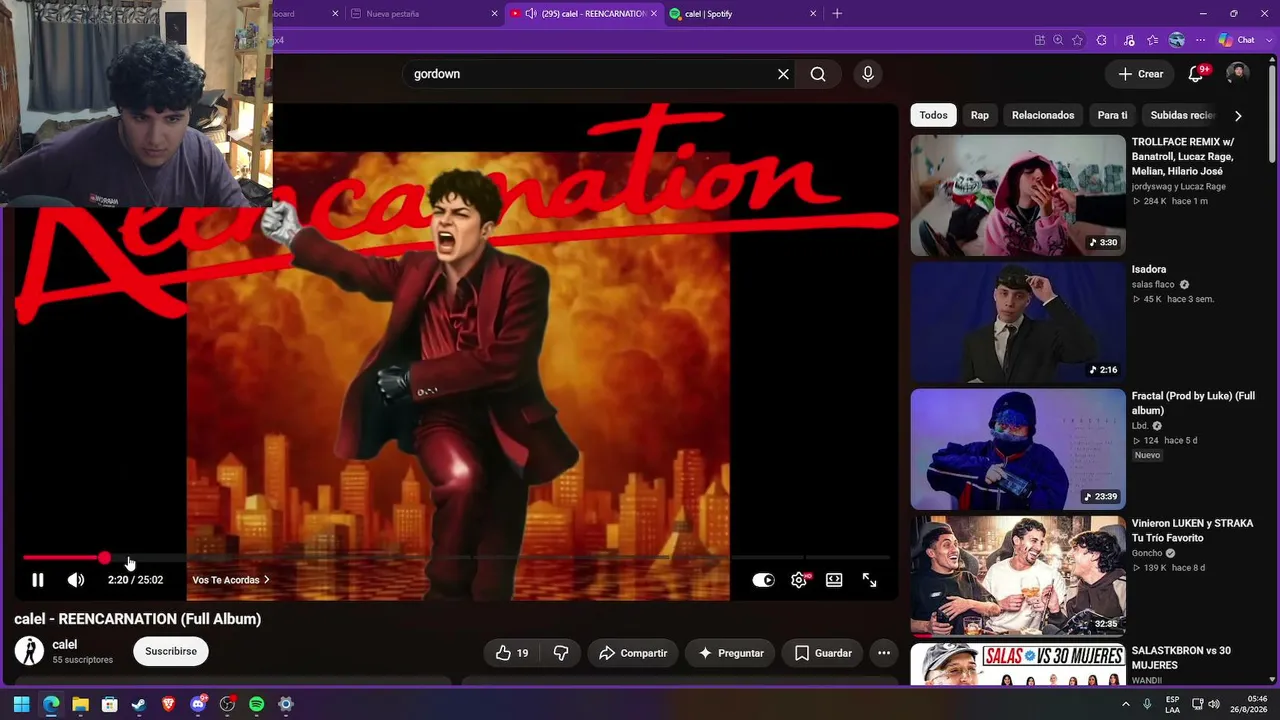Image resolution: width=1280 pixels, height=720 pixels.
Task: Open the calel channel avatar
Action: point(29,651)
